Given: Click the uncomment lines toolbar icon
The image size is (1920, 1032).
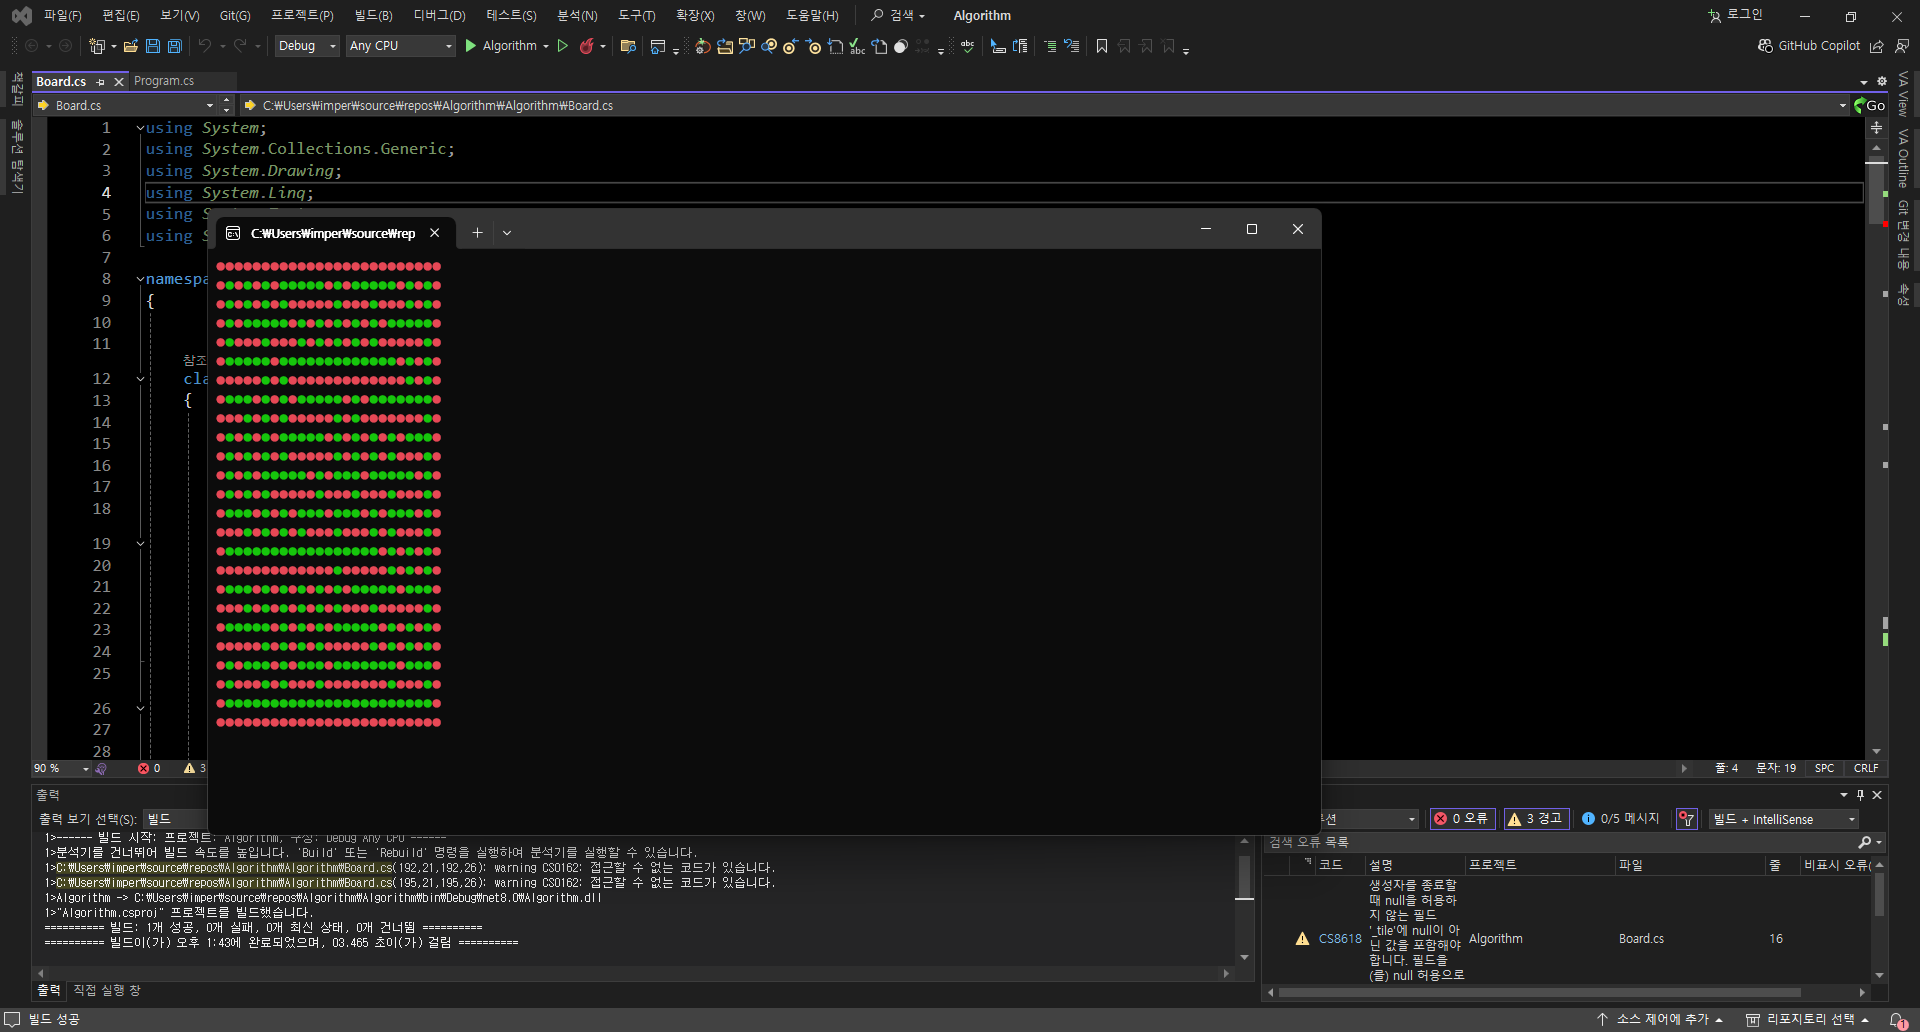Looking at the screenshot, I should point(1072,46).
